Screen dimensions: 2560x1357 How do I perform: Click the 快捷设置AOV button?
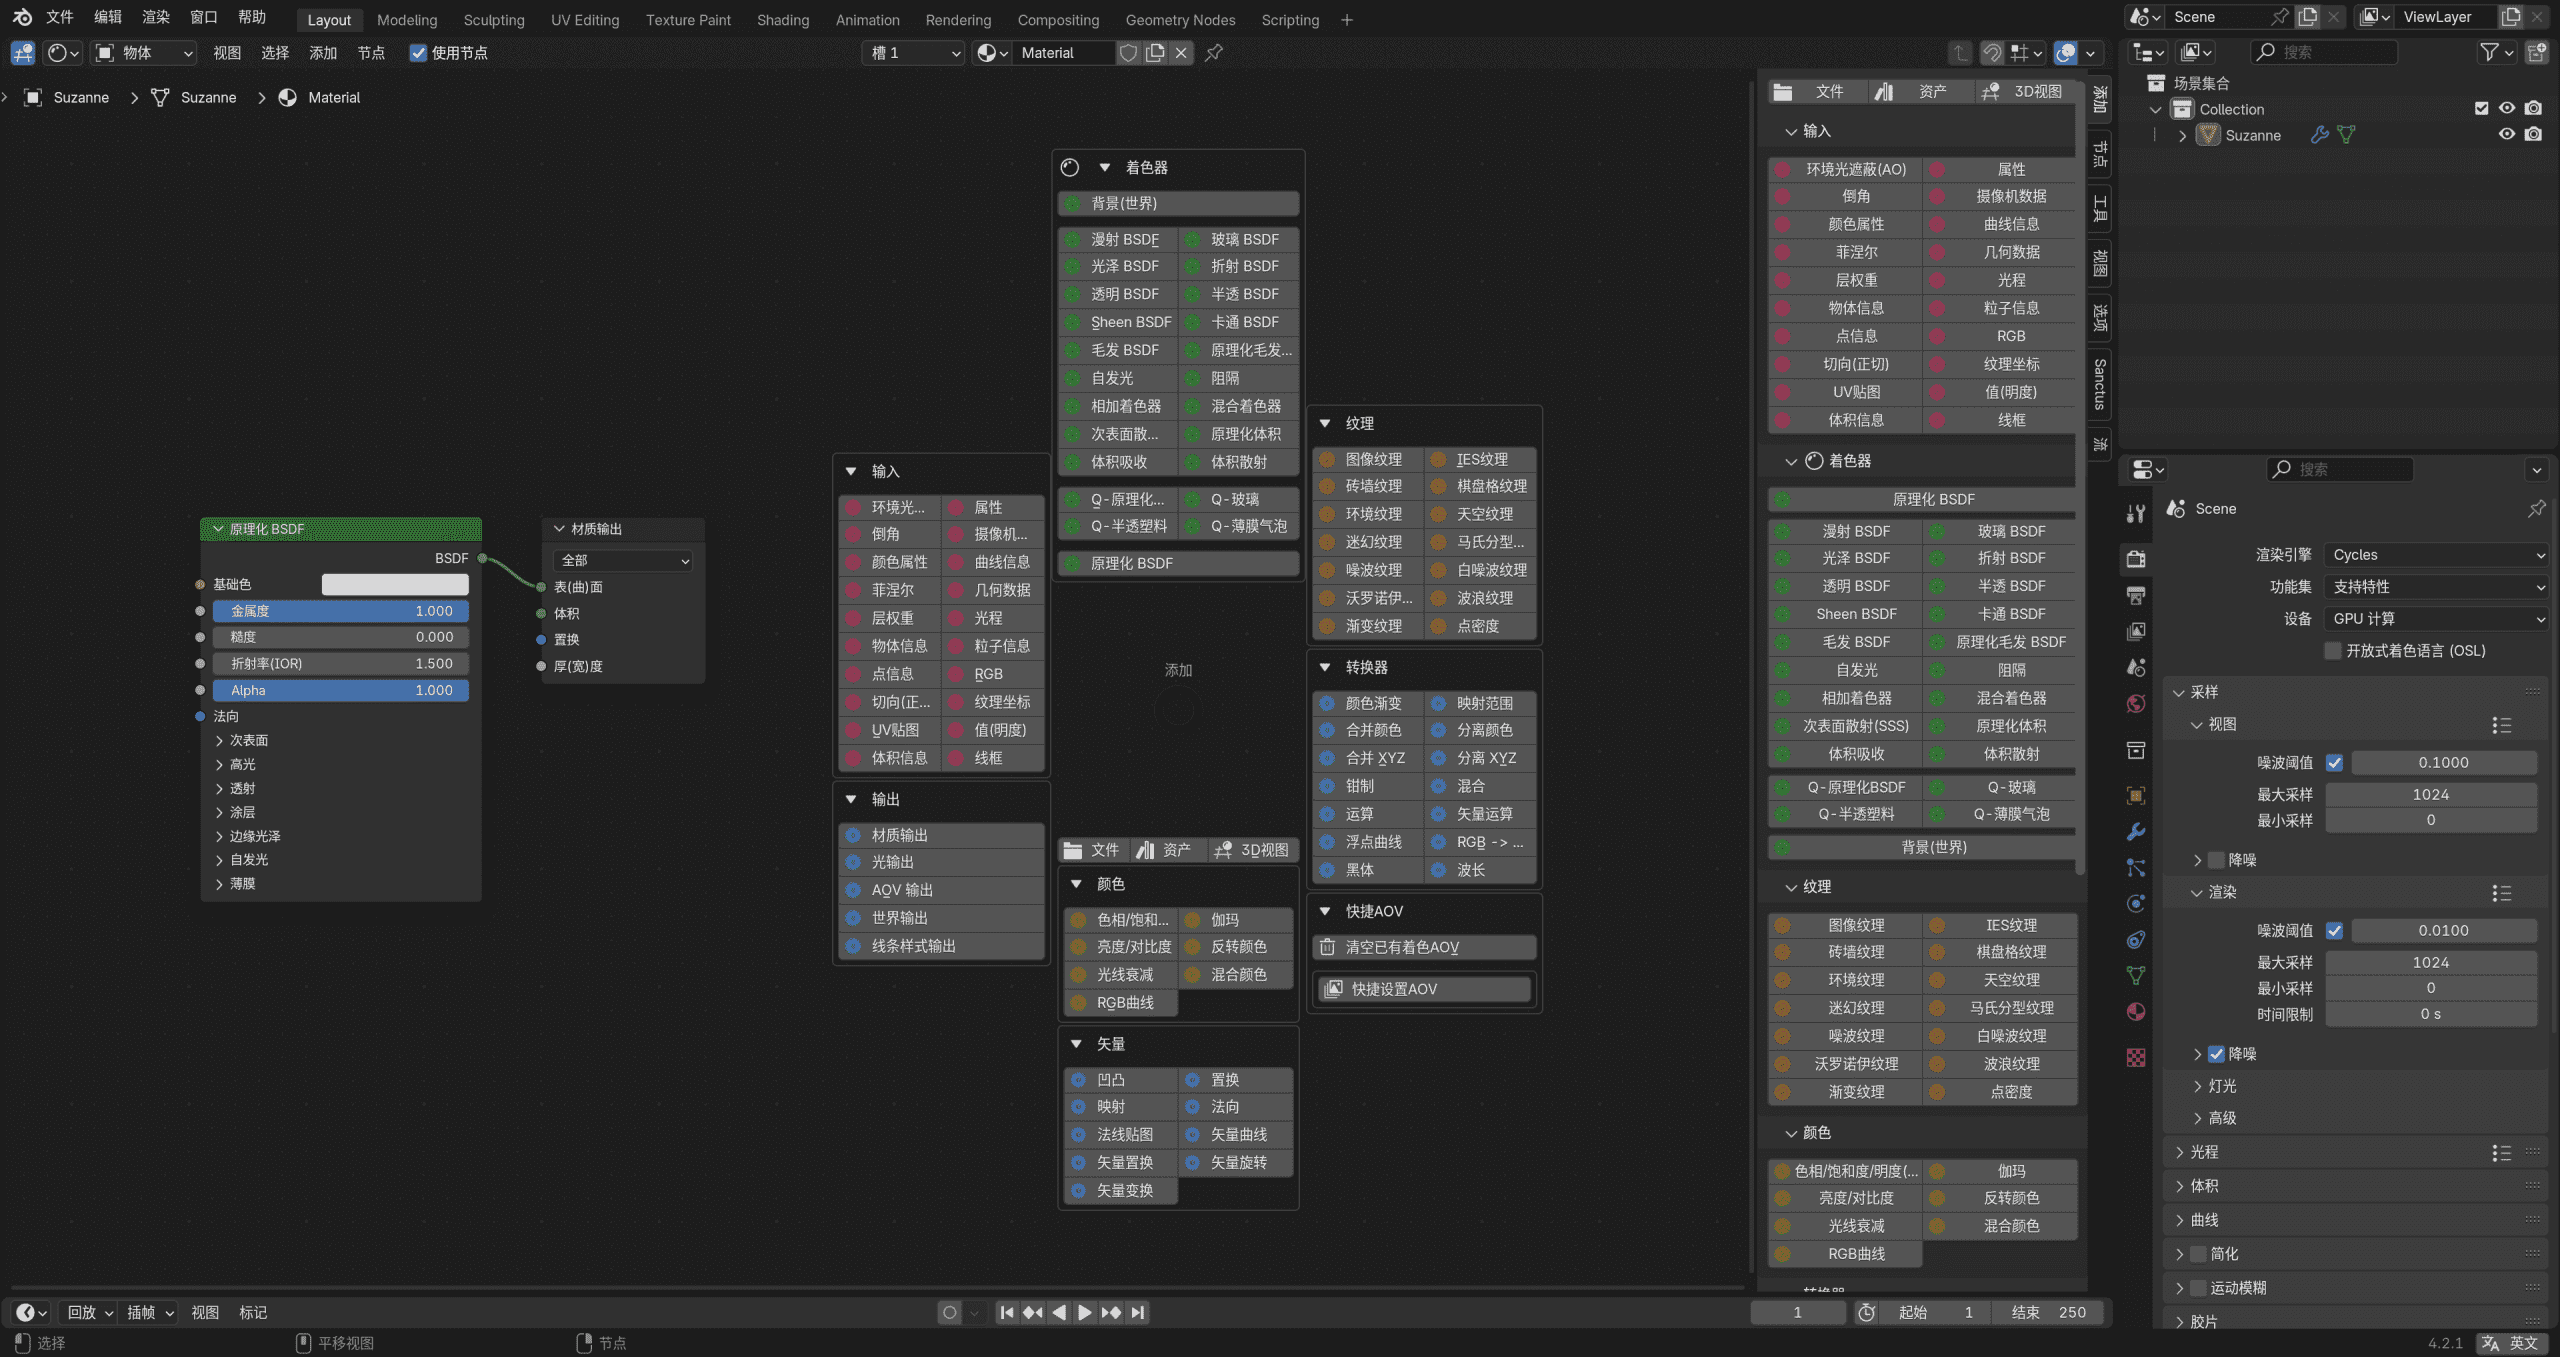(1425, 989)
